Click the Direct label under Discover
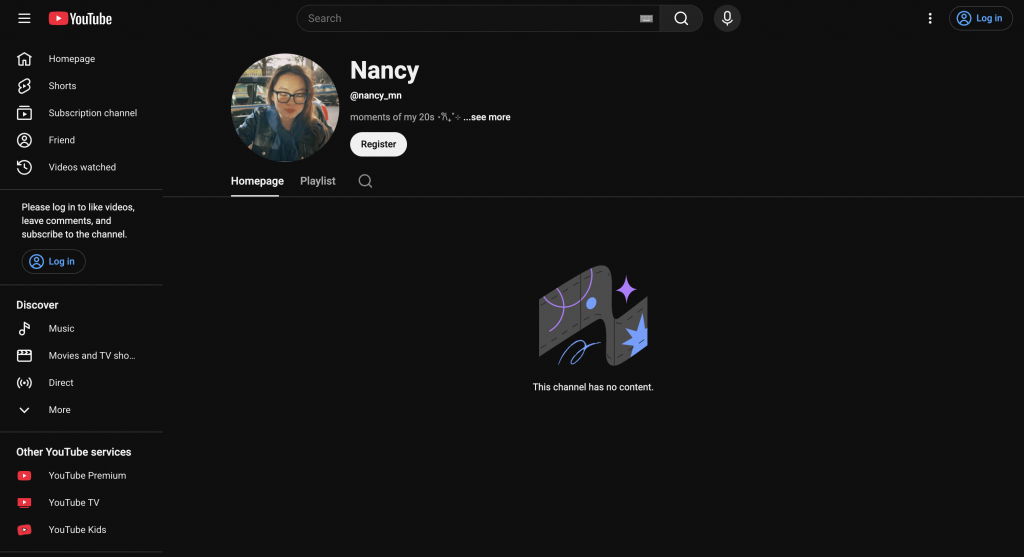This screenshot has width=1024, height=557. point(61,383)
